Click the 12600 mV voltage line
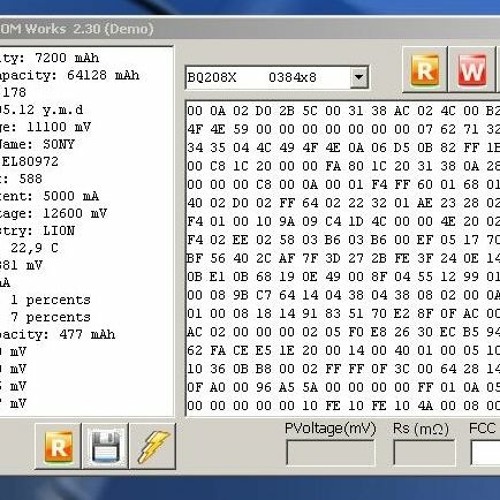The width and height of the screenshot is (500, 500). [53, 213]
